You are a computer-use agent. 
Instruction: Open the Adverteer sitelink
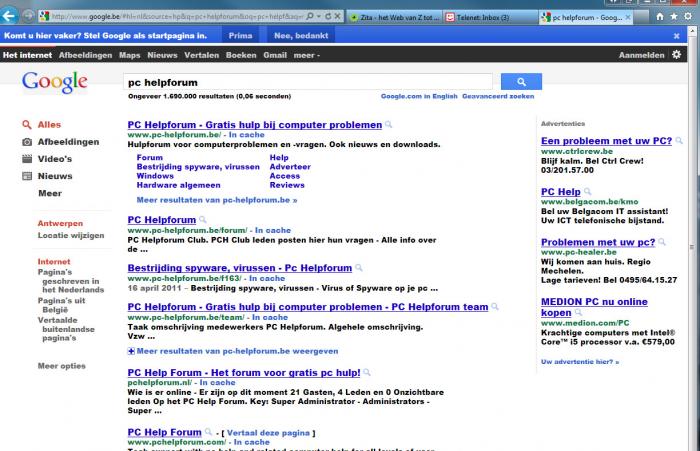click(290, 167)
